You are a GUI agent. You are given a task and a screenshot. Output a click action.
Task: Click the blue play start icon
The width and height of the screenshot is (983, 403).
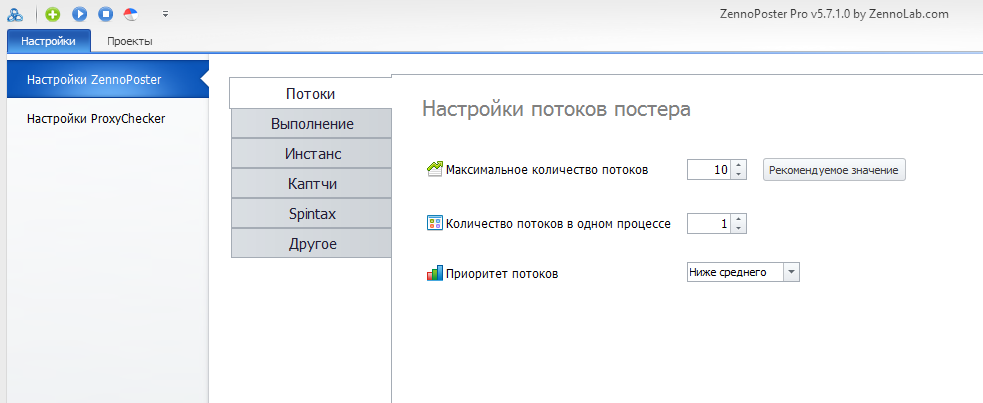(x=79, y=13)
